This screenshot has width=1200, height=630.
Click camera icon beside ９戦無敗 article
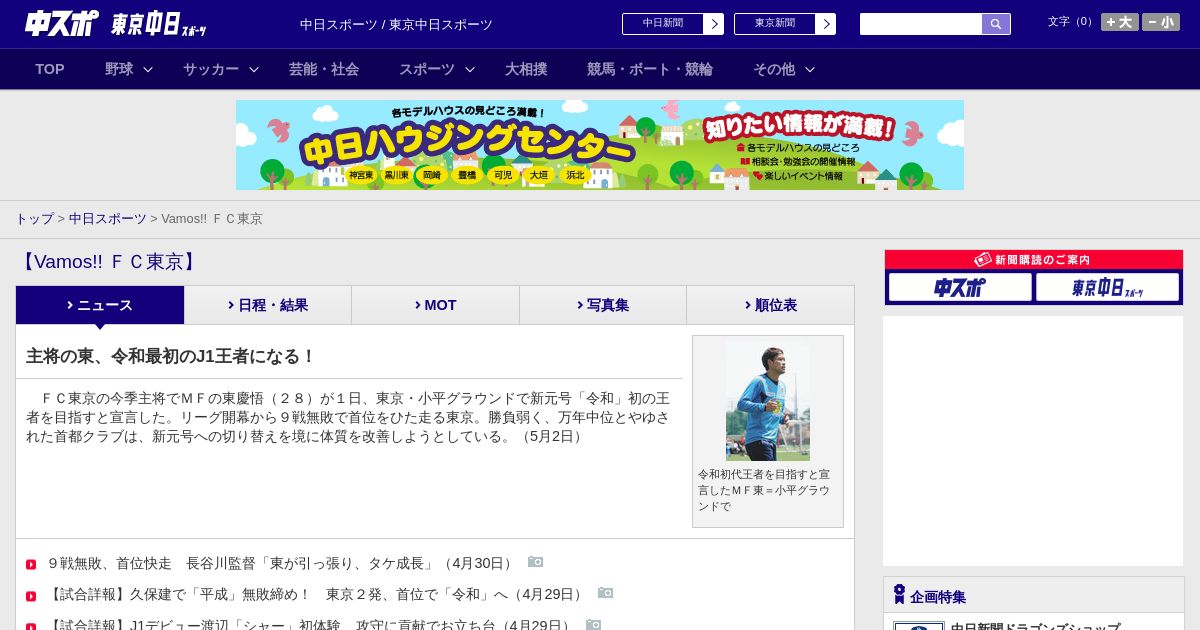click(535, 562)
